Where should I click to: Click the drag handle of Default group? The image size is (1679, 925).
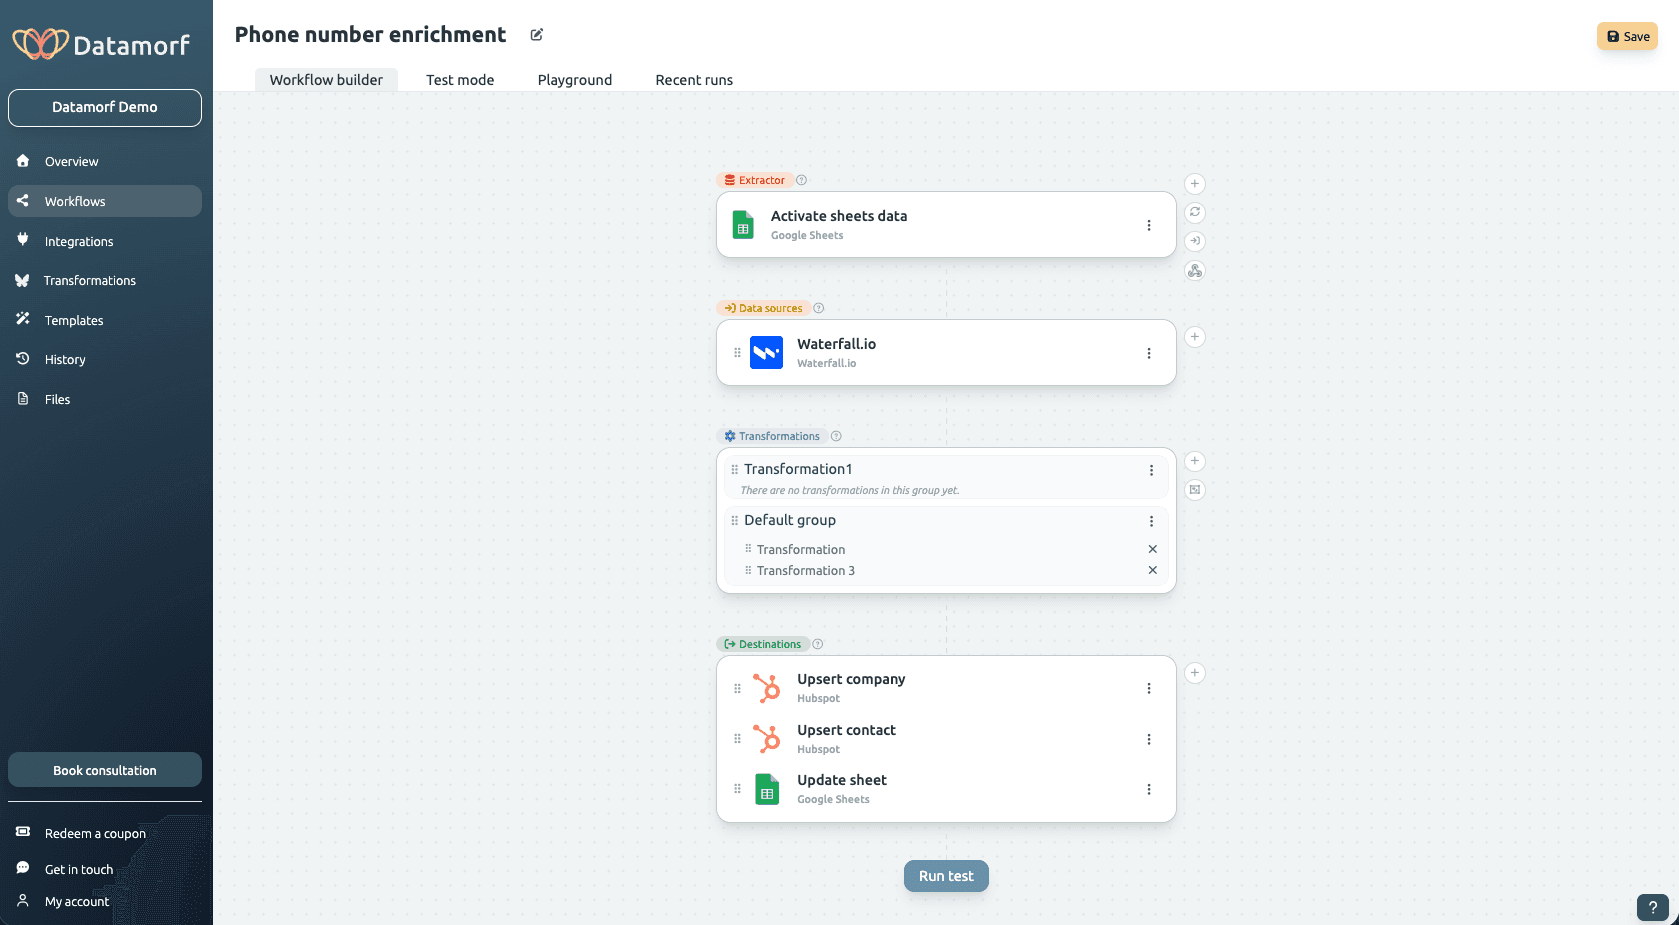click(734, 521)
